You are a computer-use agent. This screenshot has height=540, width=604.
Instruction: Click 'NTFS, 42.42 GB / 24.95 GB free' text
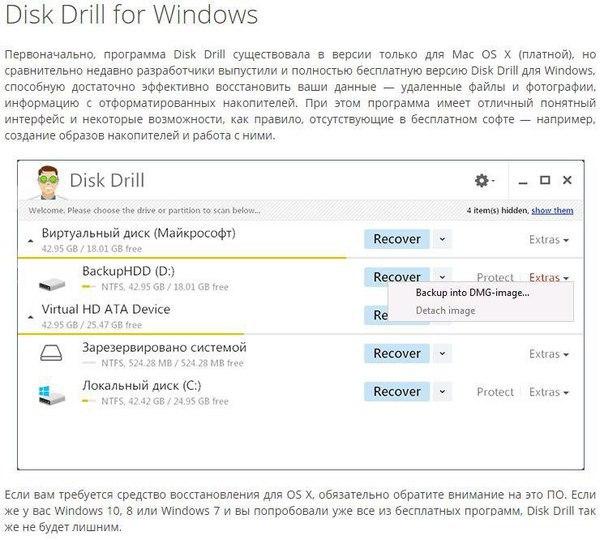(164, 401)
